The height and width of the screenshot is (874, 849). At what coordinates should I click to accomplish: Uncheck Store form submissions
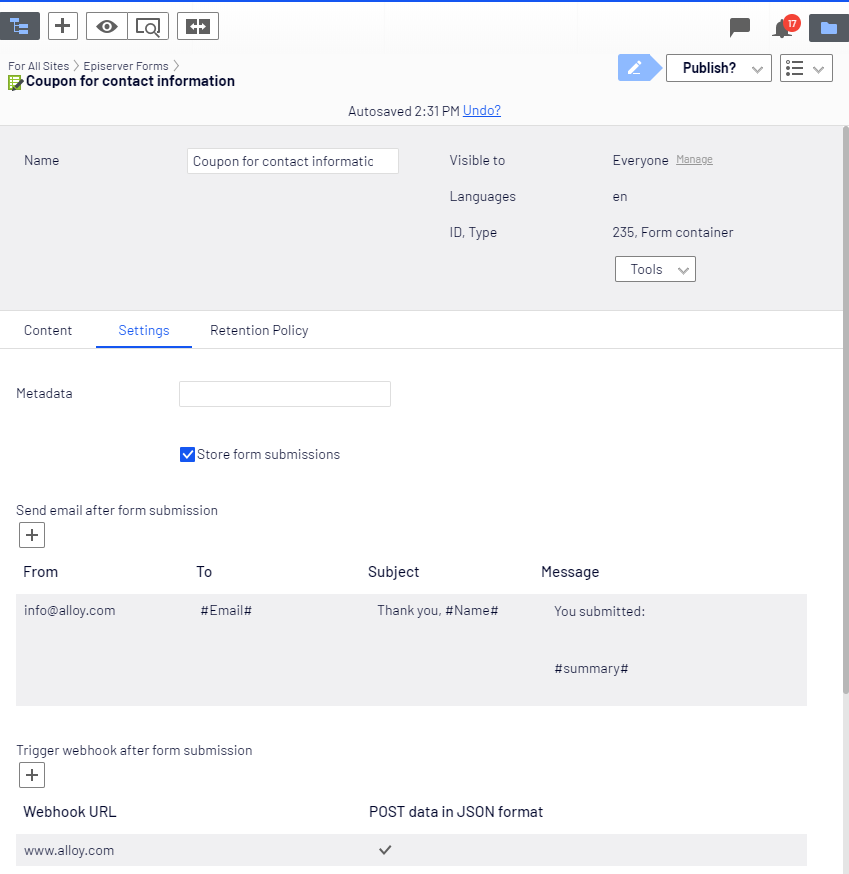187,454
